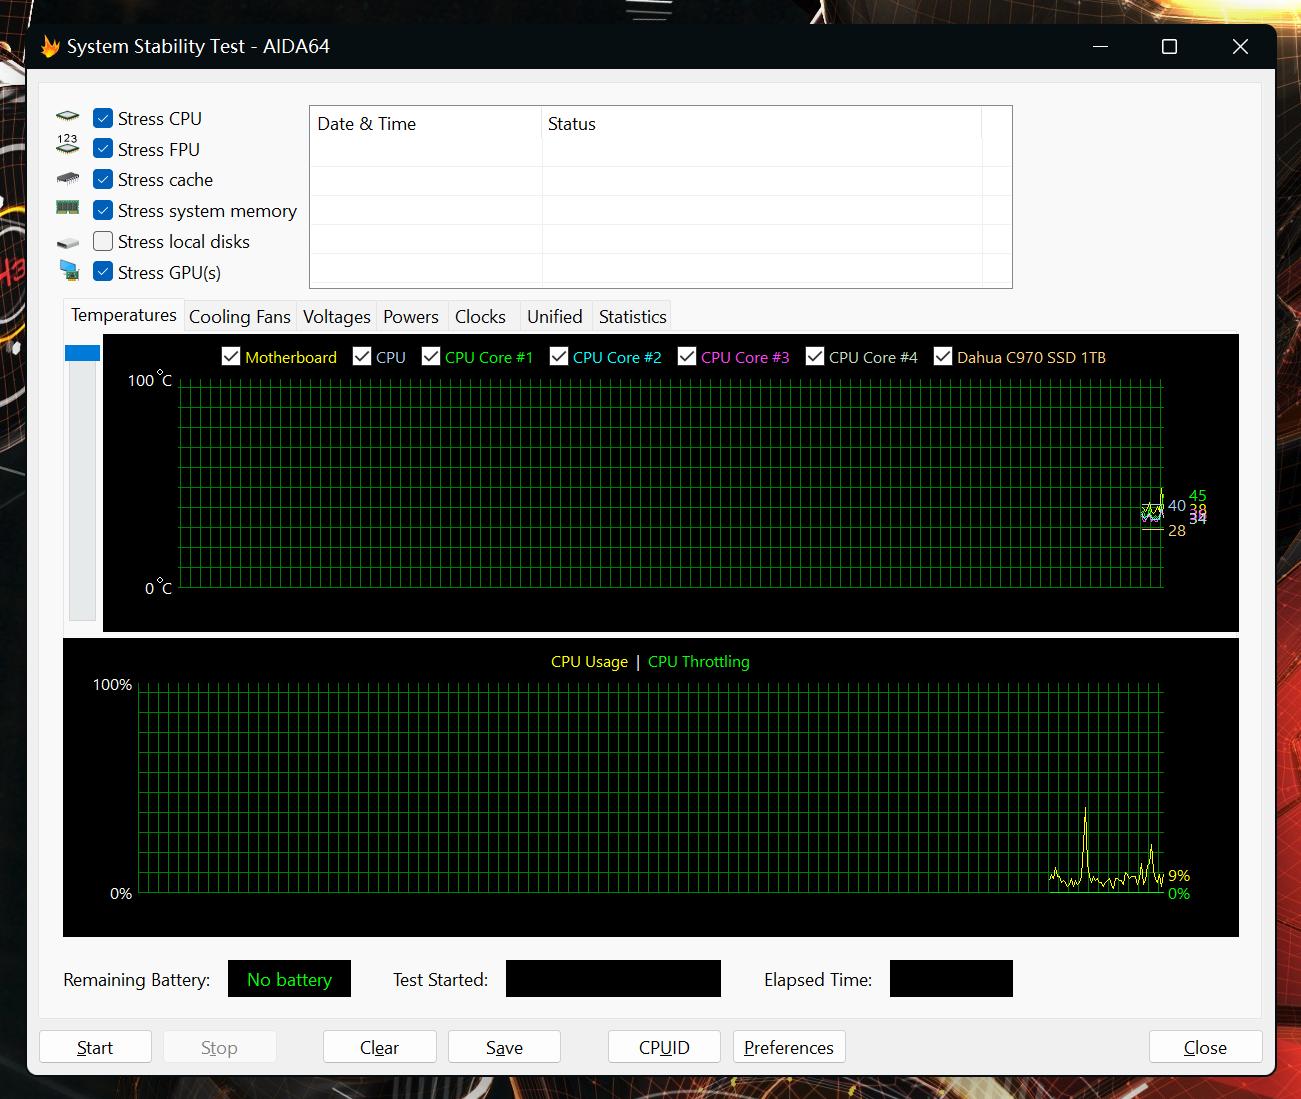Viewport: 1301px width, 1099px height.
Task: Click the local disks drive icon
Action: (67, 242)
